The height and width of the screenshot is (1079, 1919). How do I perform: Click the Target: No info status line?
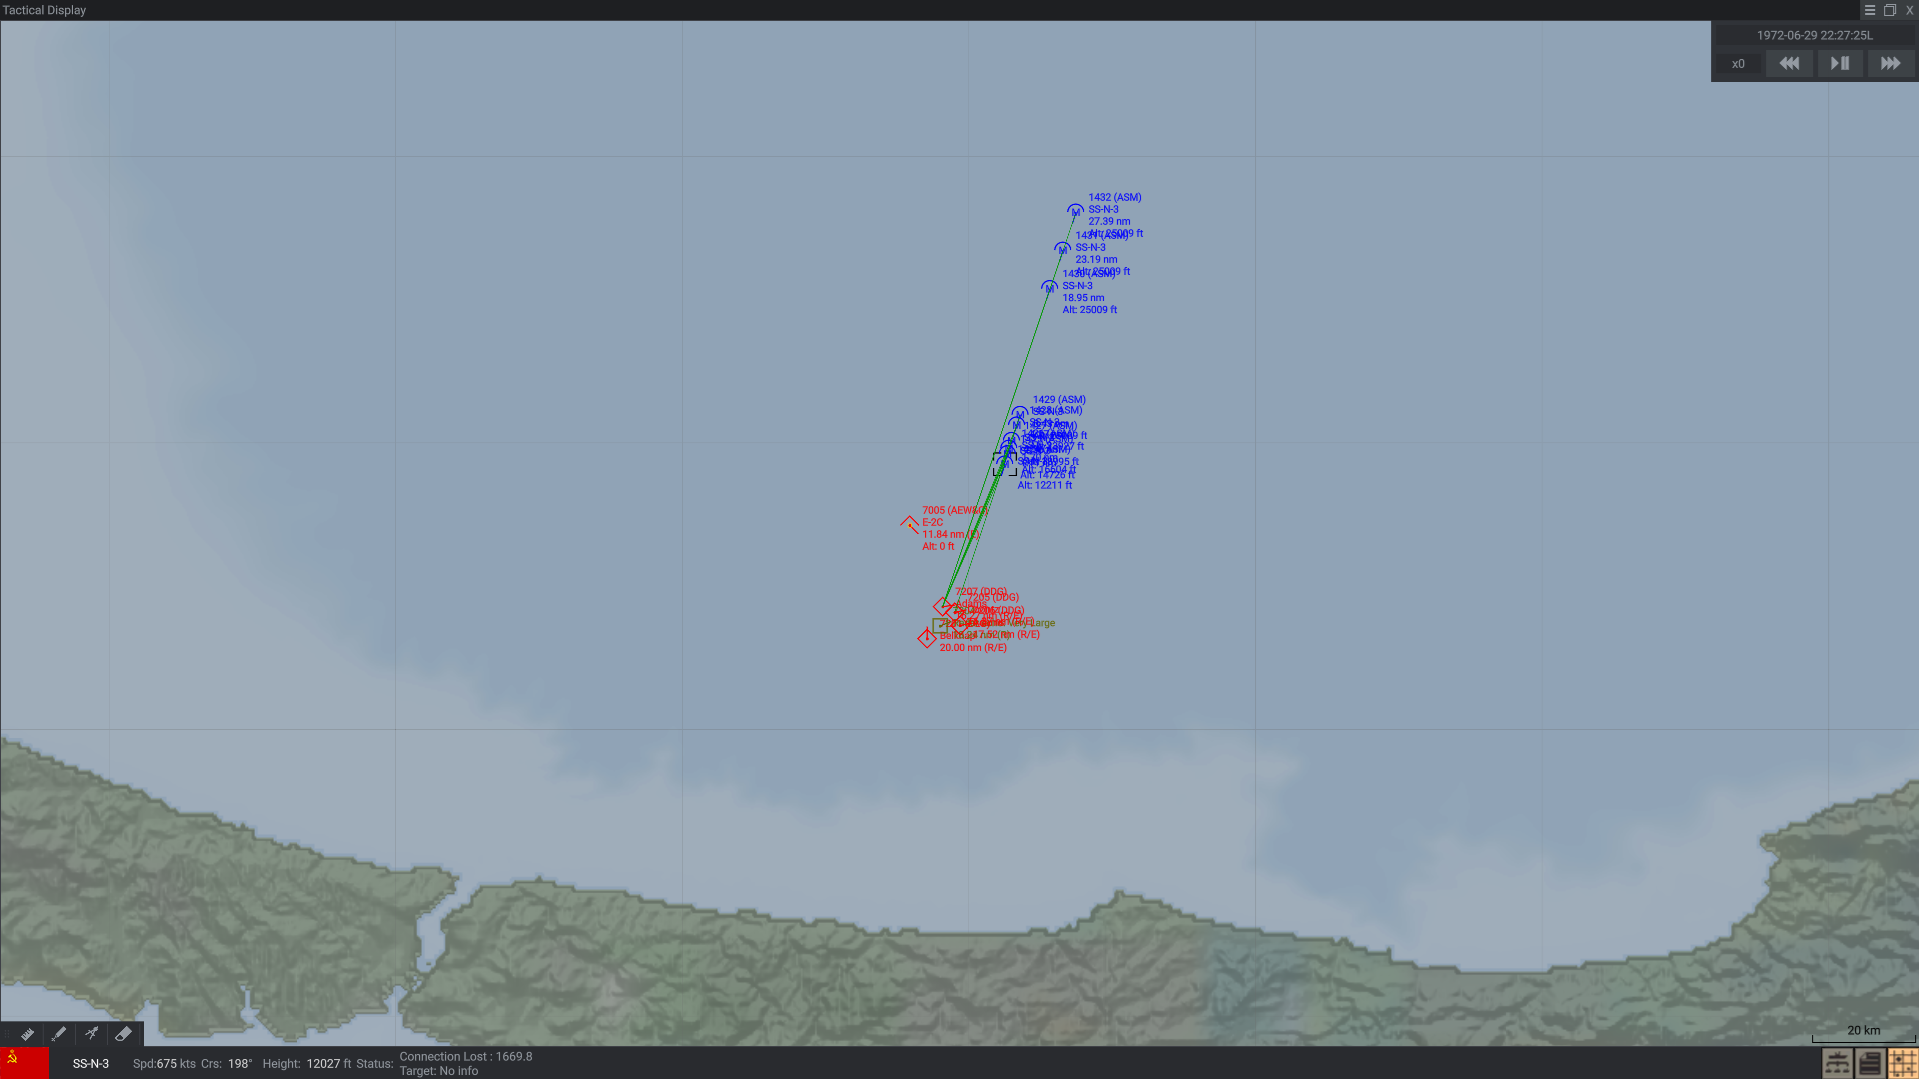click(x=439, y=1071)
